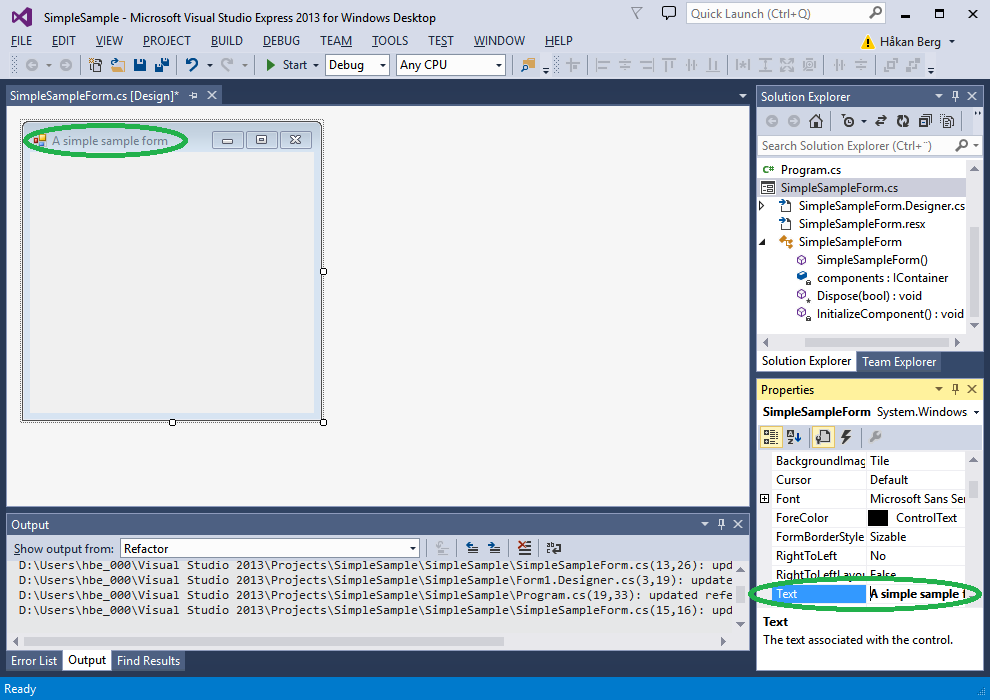Click the Output horizontal scrollbar

tap(264, 641)
